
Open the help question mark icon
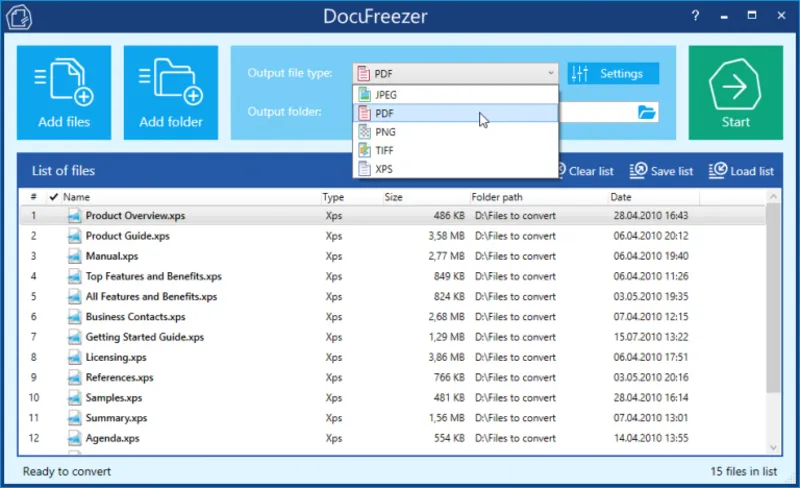click(x=695, y=16)
